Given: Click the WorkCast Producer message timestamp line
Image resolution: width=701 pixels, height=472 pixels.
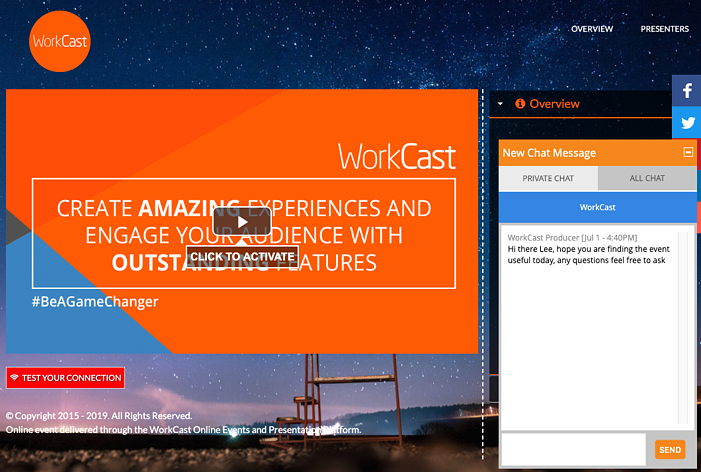Looking at the screenshot, I should point(572,238).
